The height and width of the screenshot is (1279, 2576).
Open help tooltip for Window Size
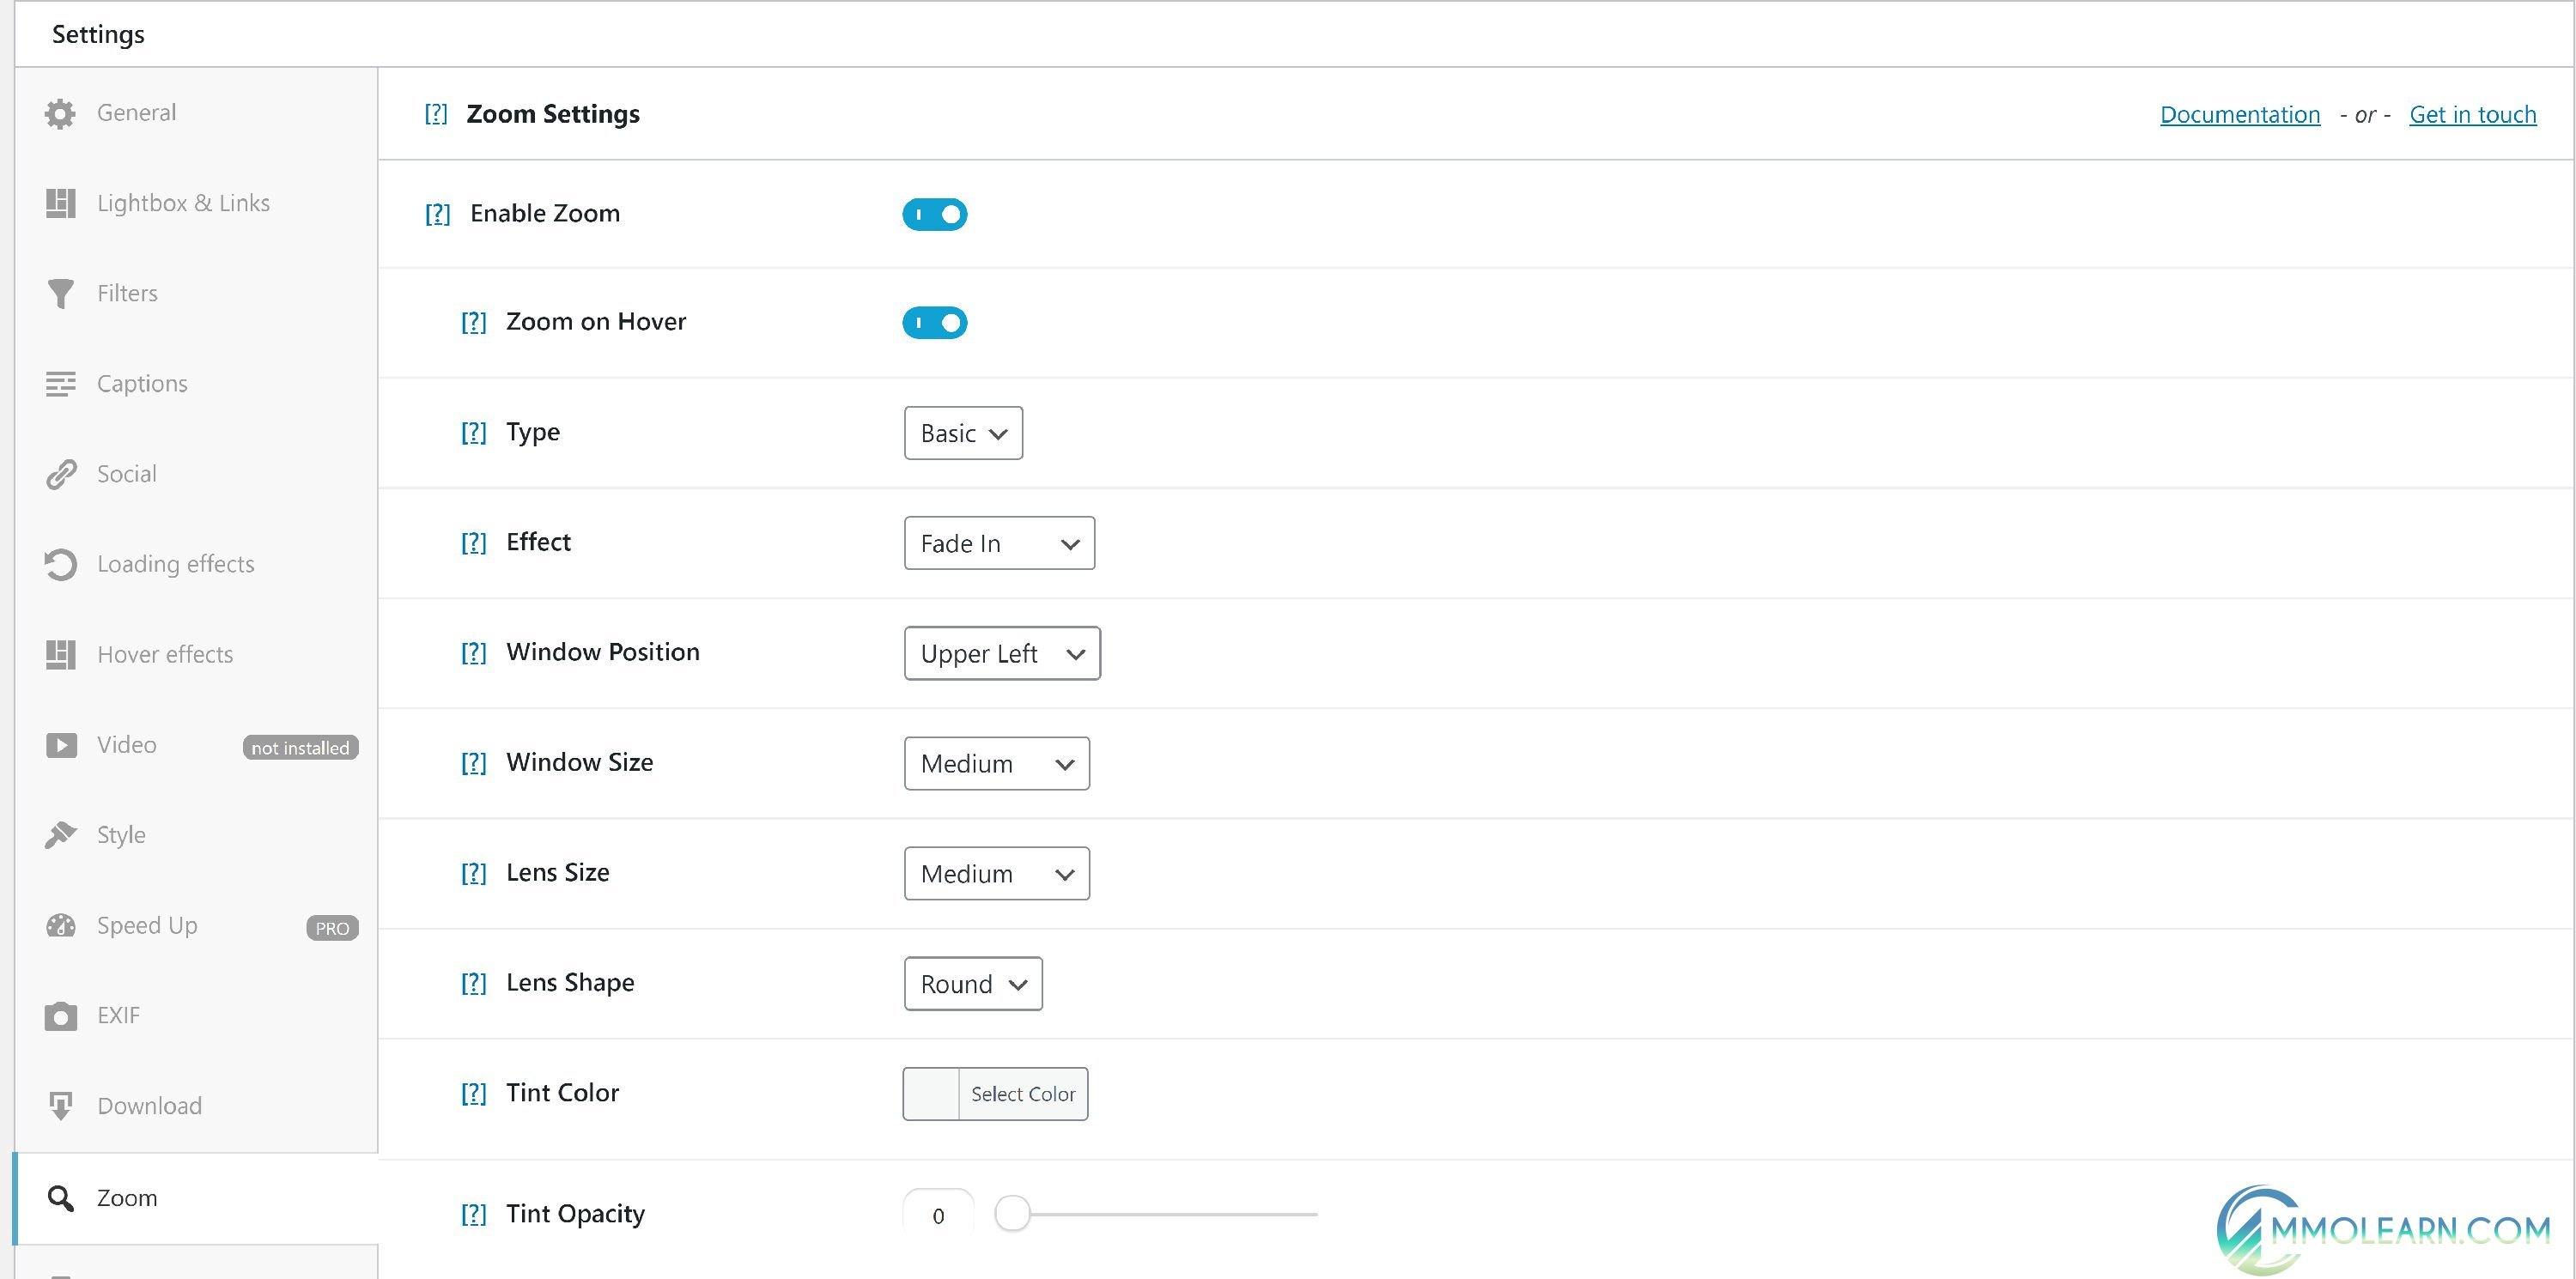pyautogui.click(x=473, y=763)
